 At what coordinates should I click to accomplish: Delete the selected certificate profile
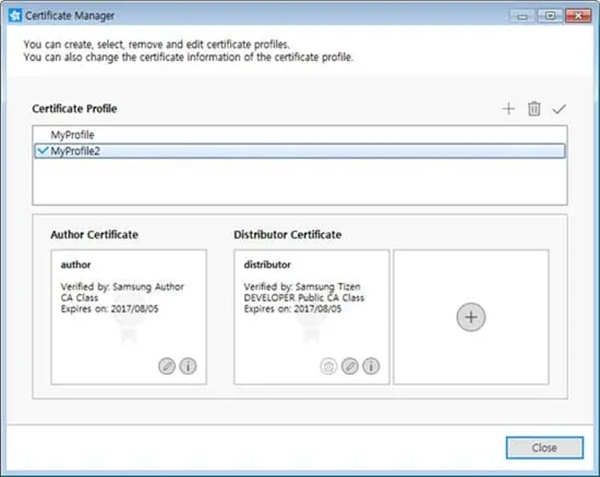[534, 108]
